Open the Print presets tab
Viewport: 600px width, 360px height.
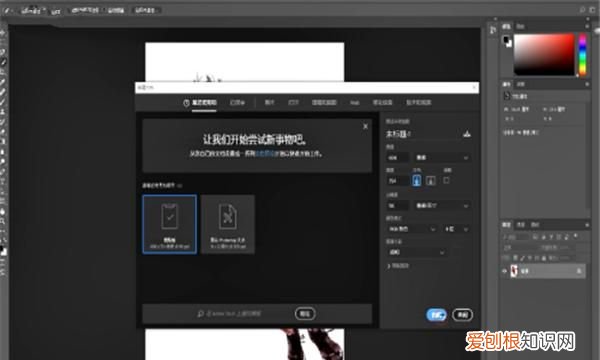click(293, 103)
